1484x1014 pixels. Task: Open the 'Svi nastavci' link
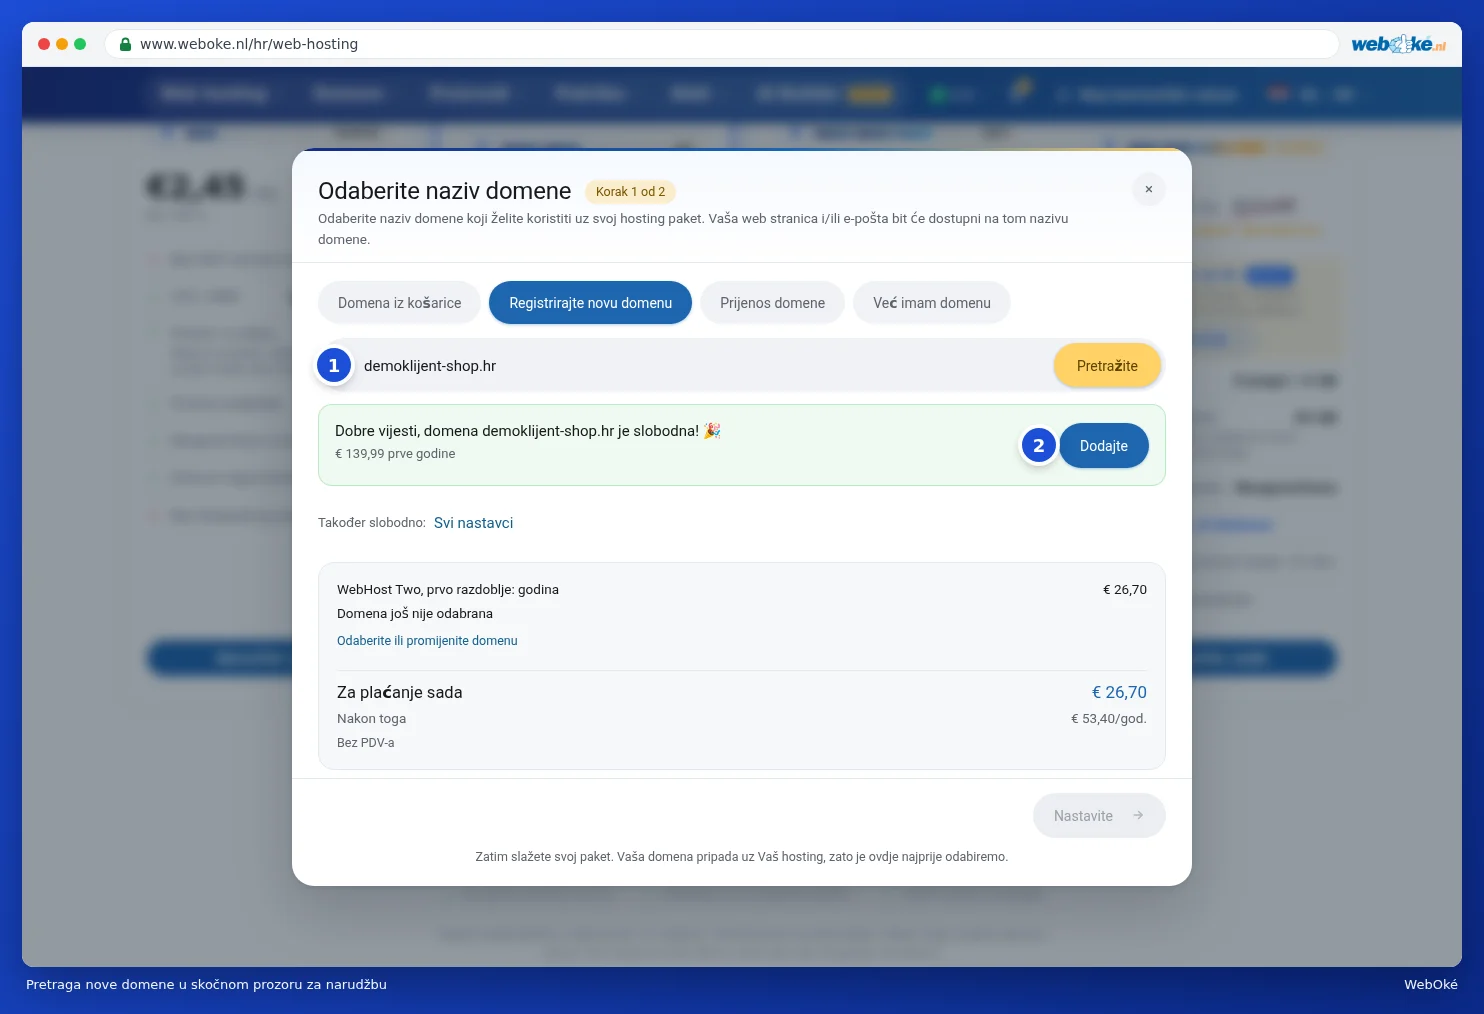473,523
